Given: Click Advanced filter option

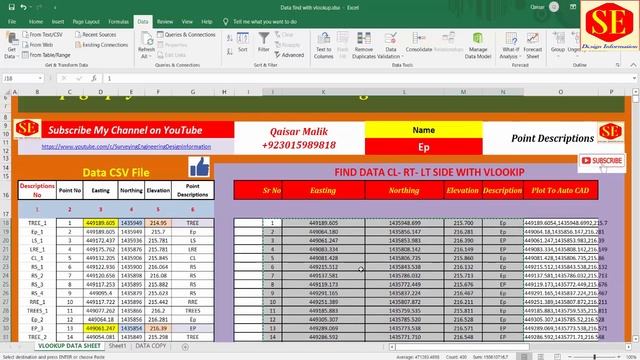Looking at the screenshot, I should click(x=289, y=55).
